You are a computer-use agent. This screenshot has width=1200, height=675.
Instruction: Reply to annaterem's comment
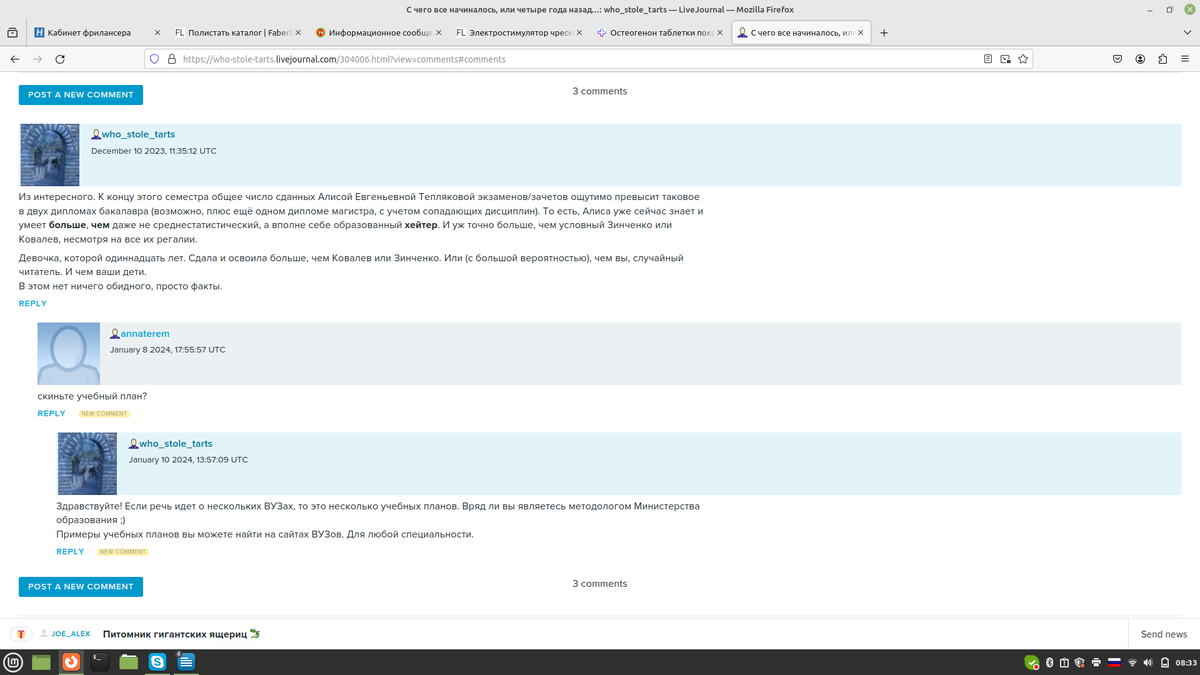click(x=52, y=413)
